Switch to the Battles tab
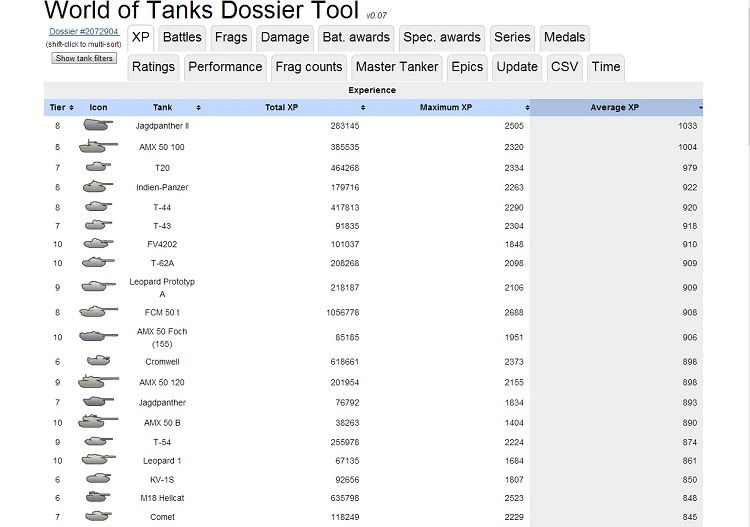Screen dimensions: 750x527 pos(182,37)
